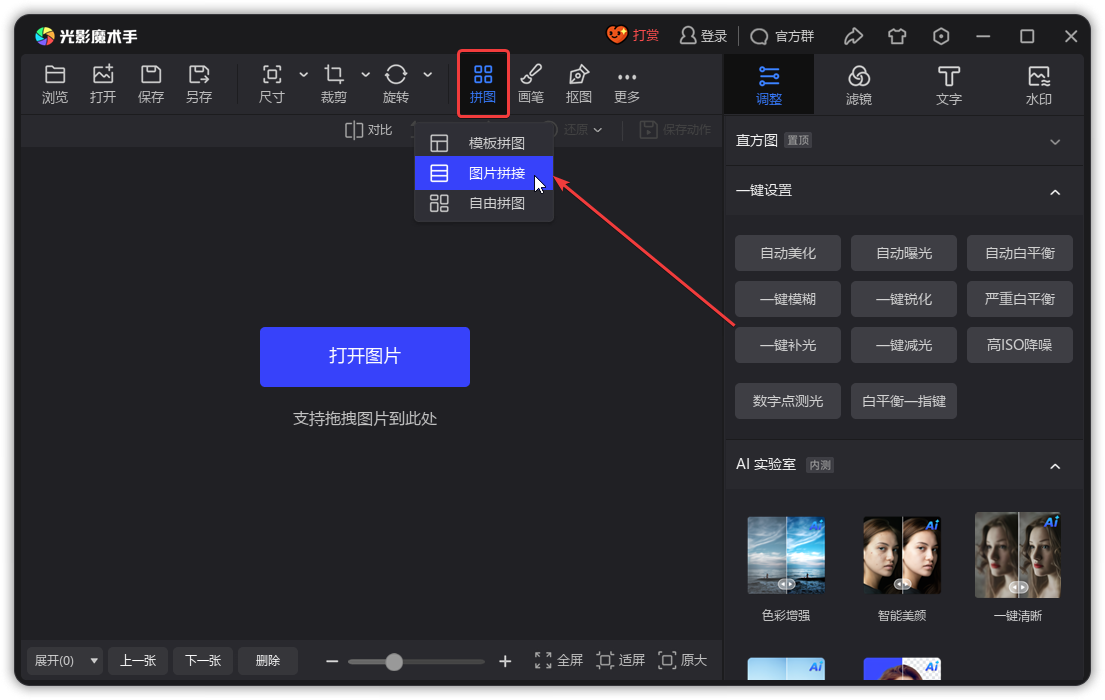Select the 抠图 cutout tool
The image size is (1105, 700).
(x=579, y=84)
